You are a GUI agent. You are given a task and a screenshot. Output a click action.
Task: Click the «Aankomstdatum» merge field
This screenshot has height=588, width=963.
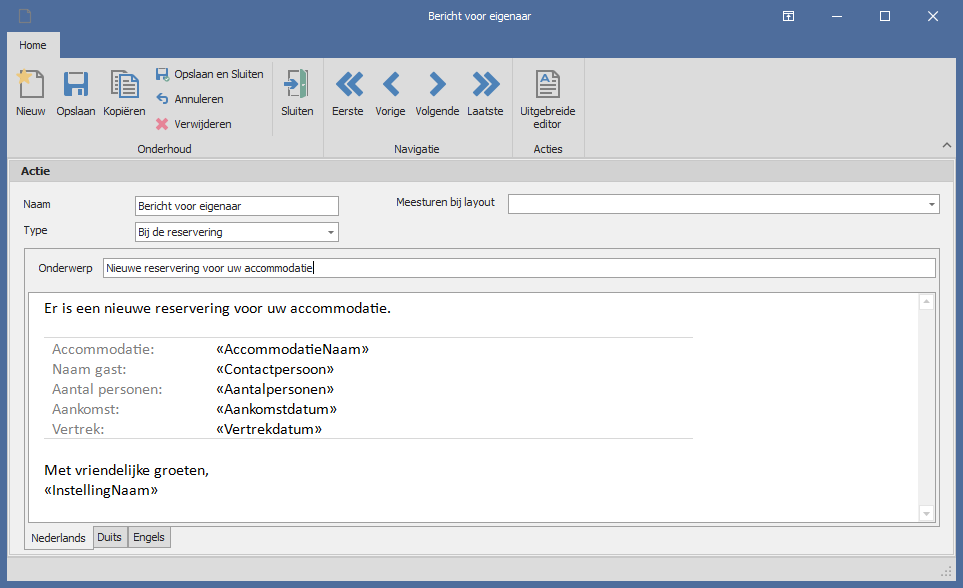click(276, 409)
